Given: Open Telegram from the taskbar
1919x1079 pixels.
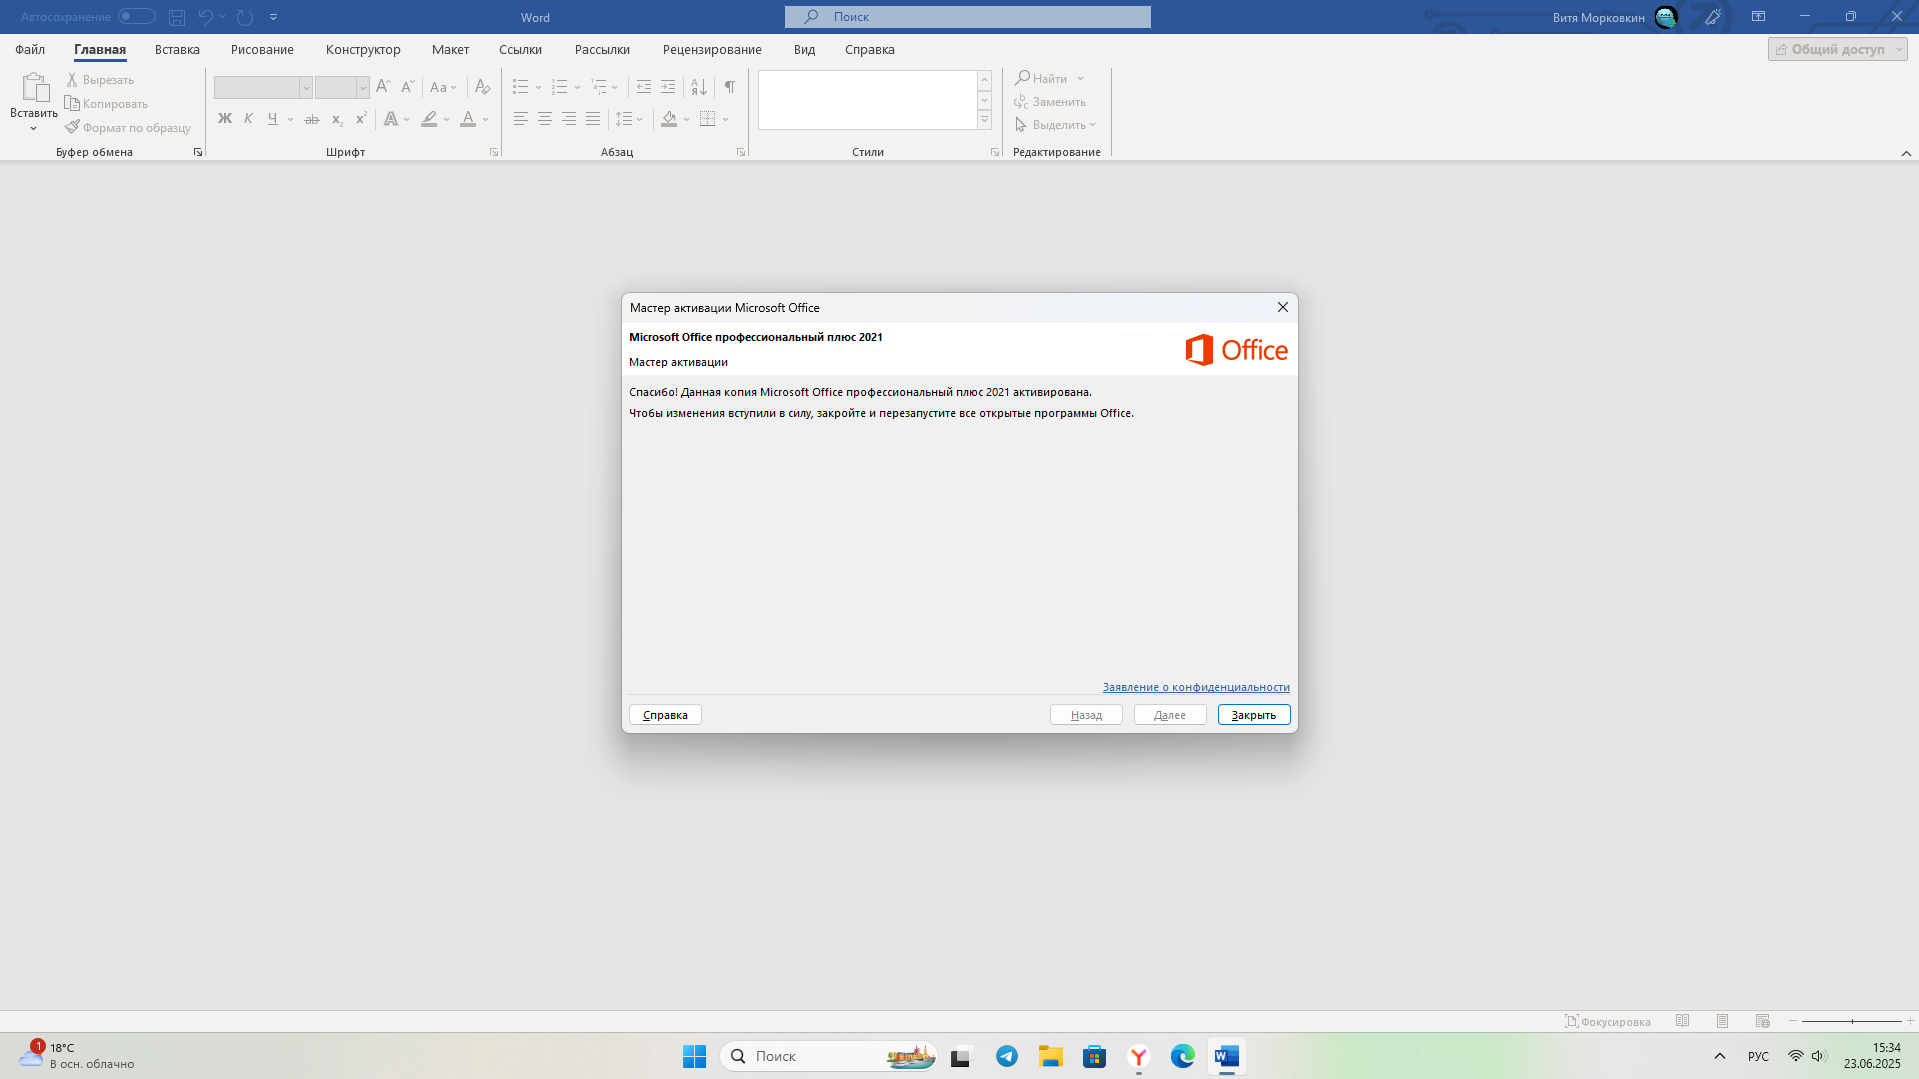Looking at the screenshot, I should pyautogui.click(x=1007, y=1056).
